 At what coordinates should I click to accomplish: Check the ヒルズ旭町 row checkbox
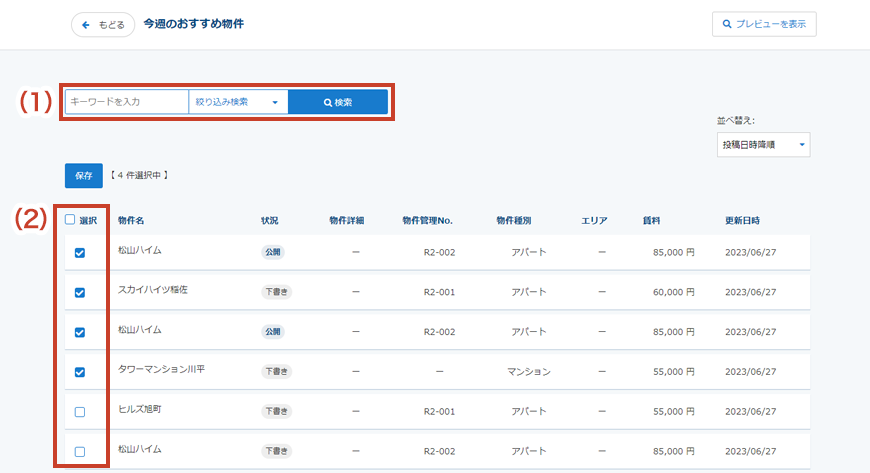[x=80, y=412]
